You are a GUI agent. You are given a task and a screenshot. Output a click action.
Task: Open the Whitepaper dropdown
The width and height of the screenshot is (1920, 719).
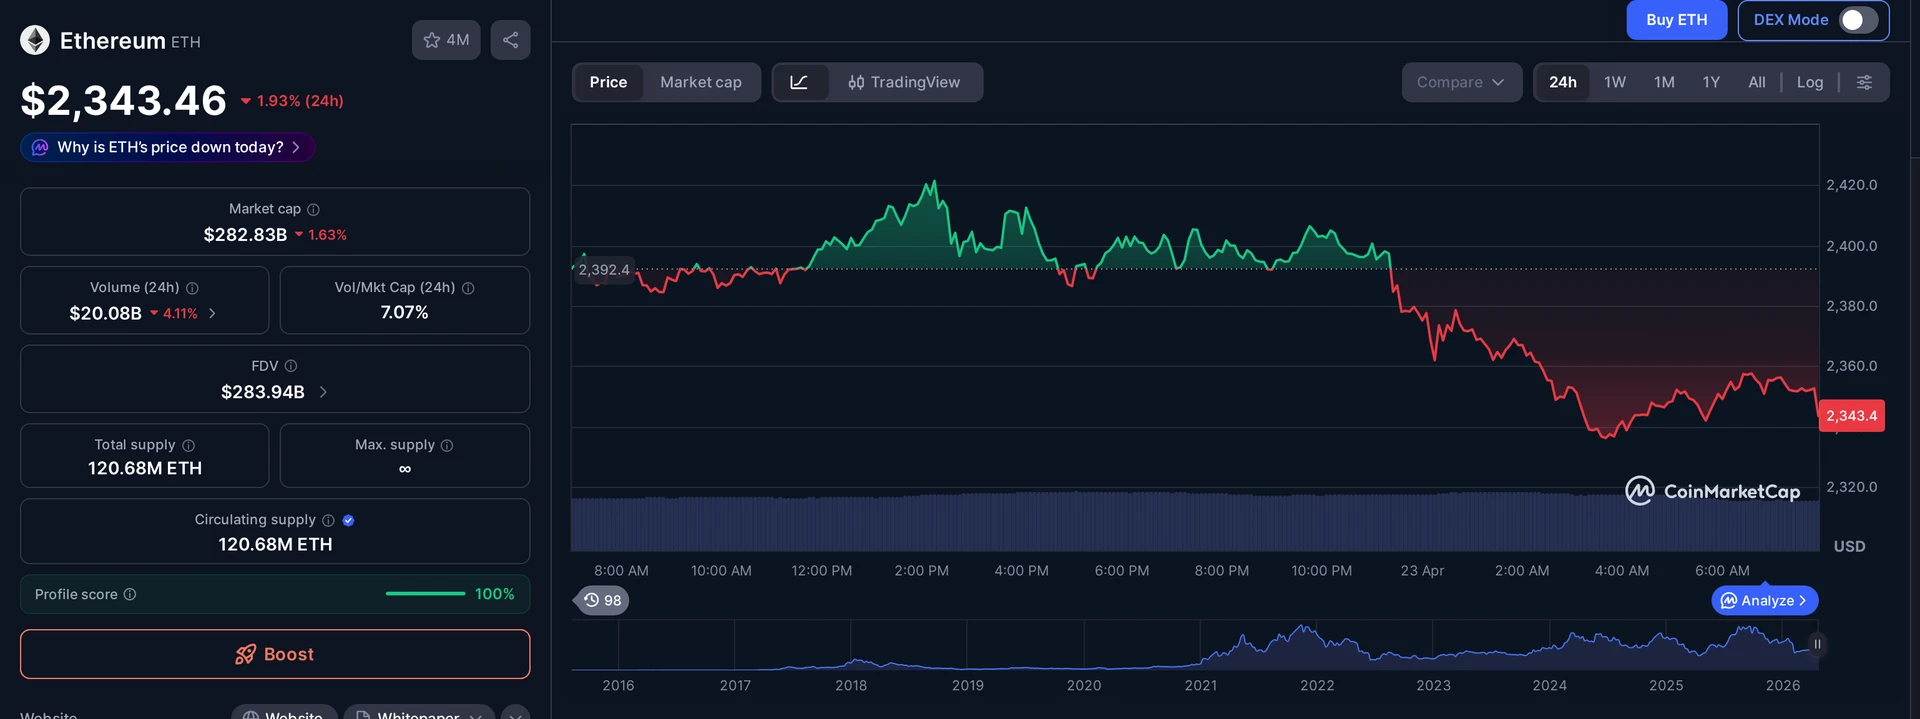[419, 713]
